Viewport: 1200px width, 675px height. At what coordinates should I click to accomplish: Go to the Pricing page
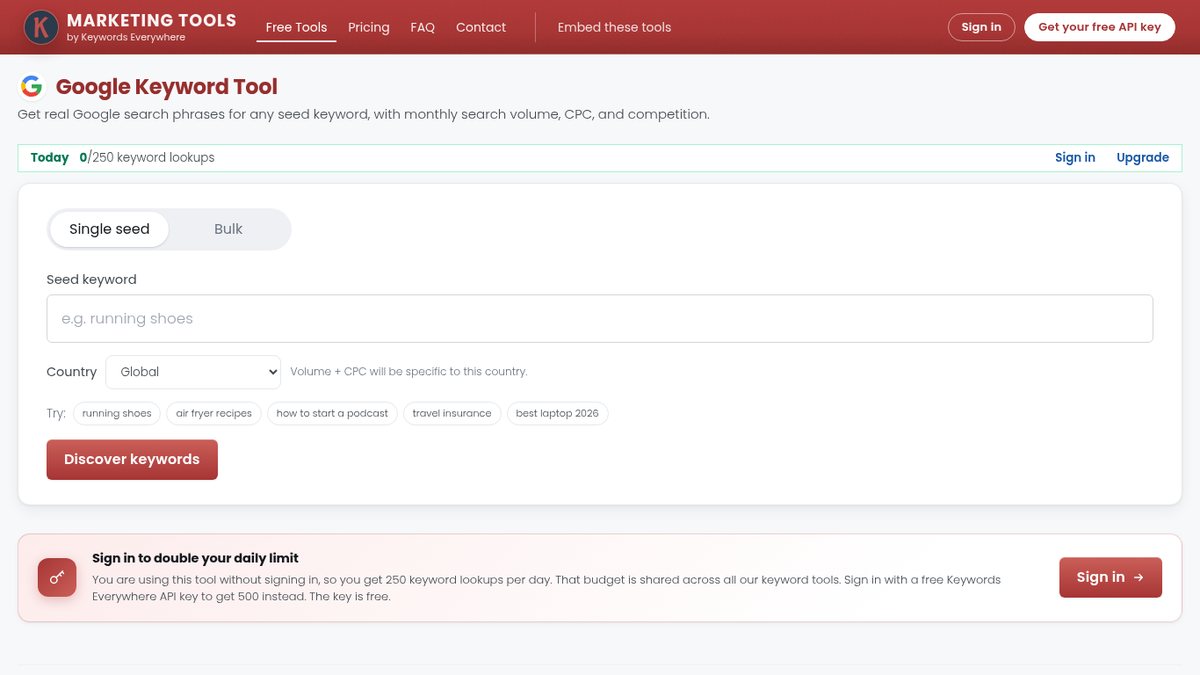369,27
